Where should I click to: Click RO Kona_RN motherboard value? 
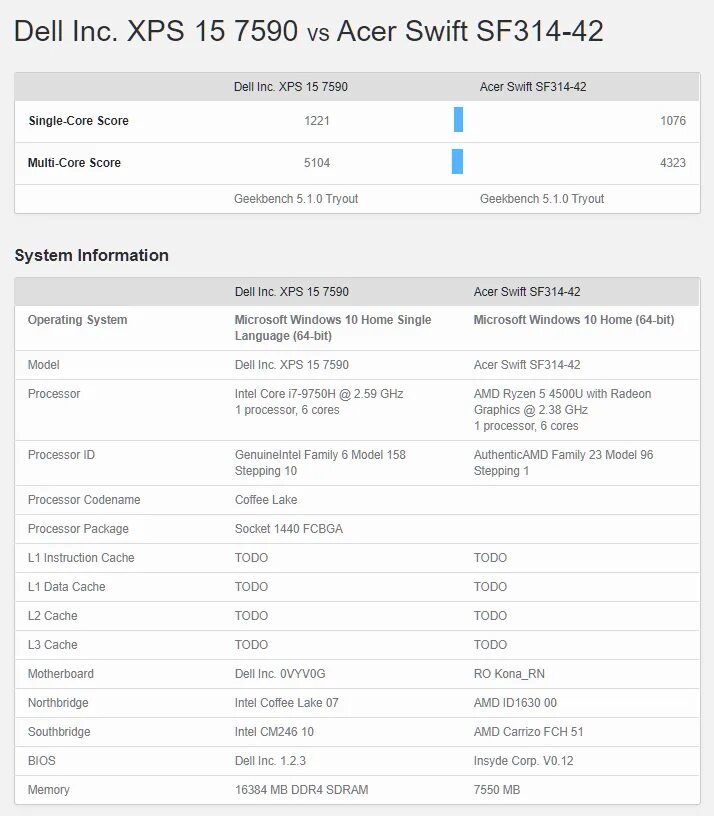coord(509,674)
